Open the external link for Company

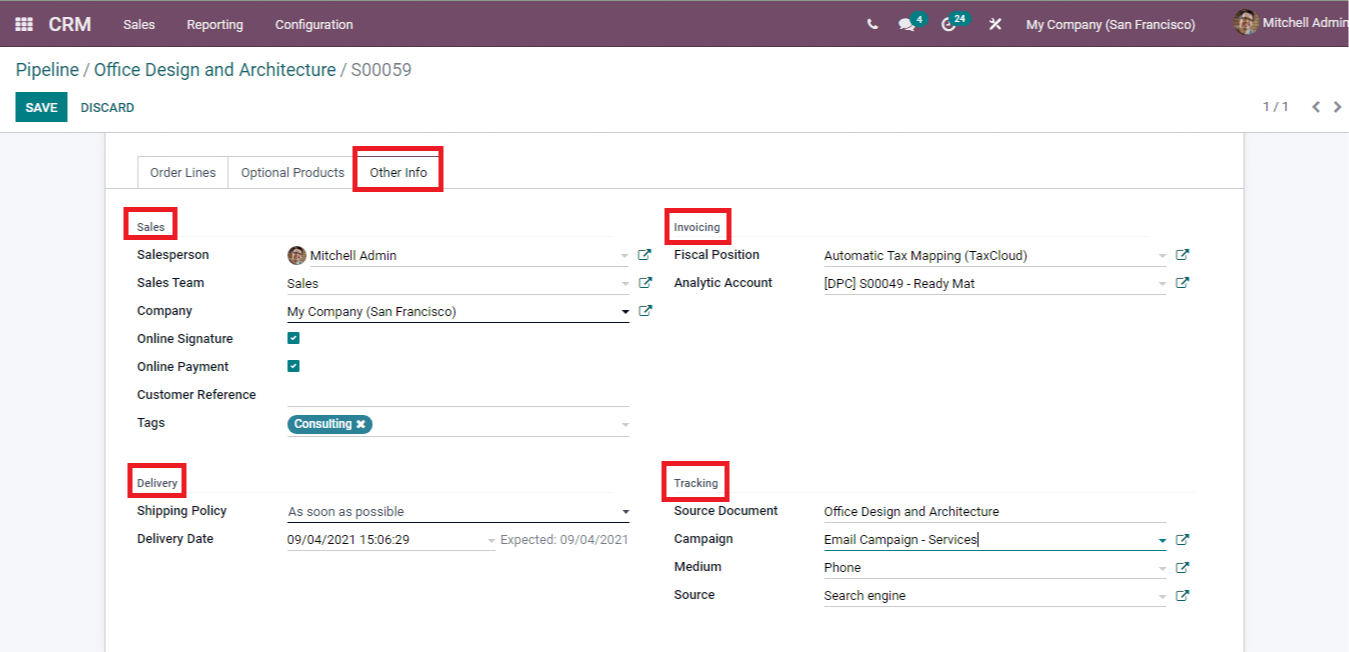click(645, 311)
